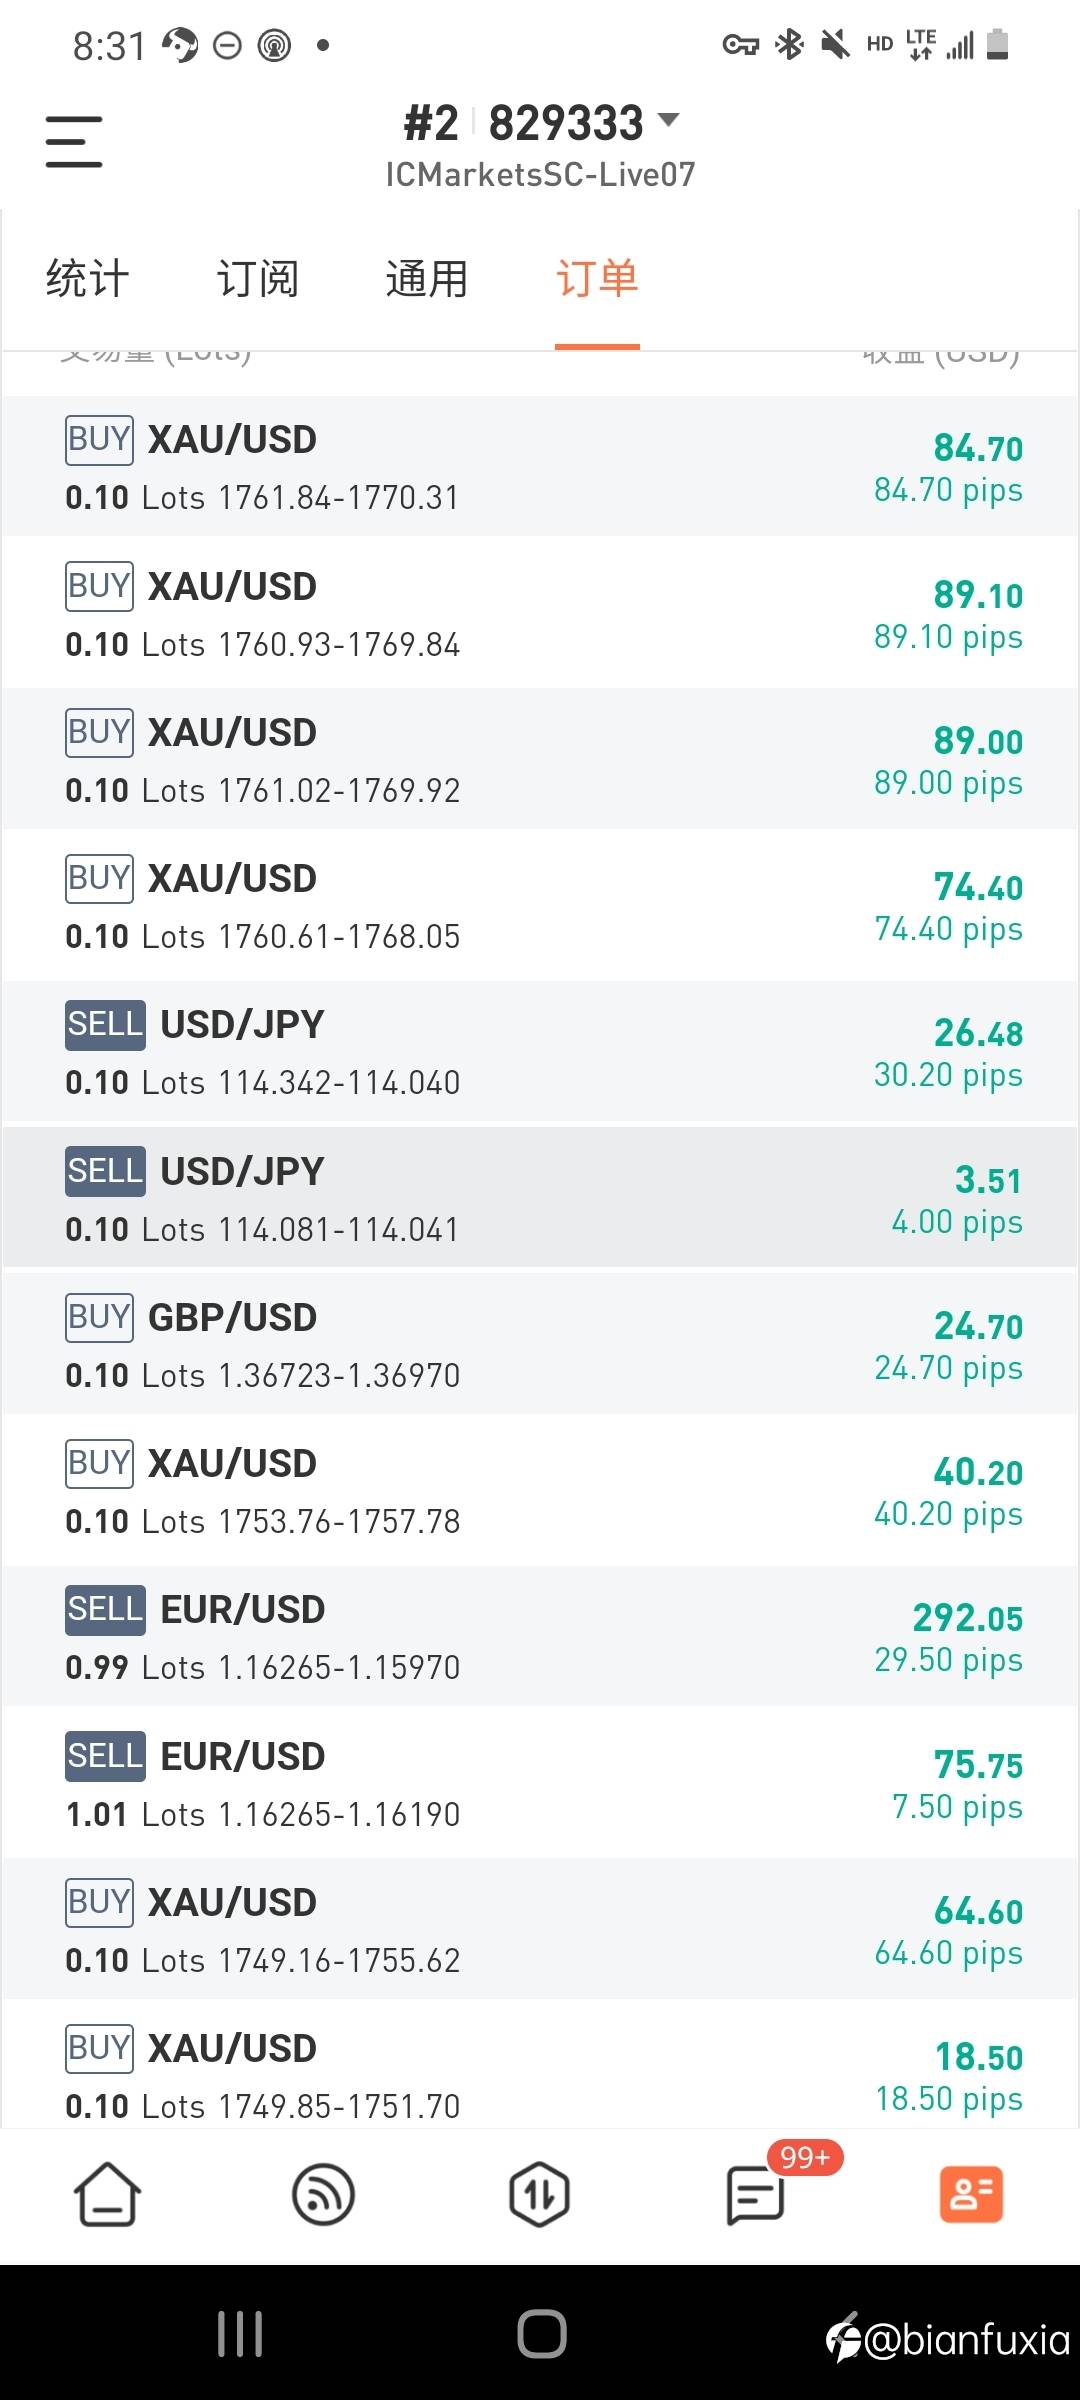Open the GBP/USD buy order row
Image resolution: width=1080 pixels, height=2400 pixels.
540,1345
